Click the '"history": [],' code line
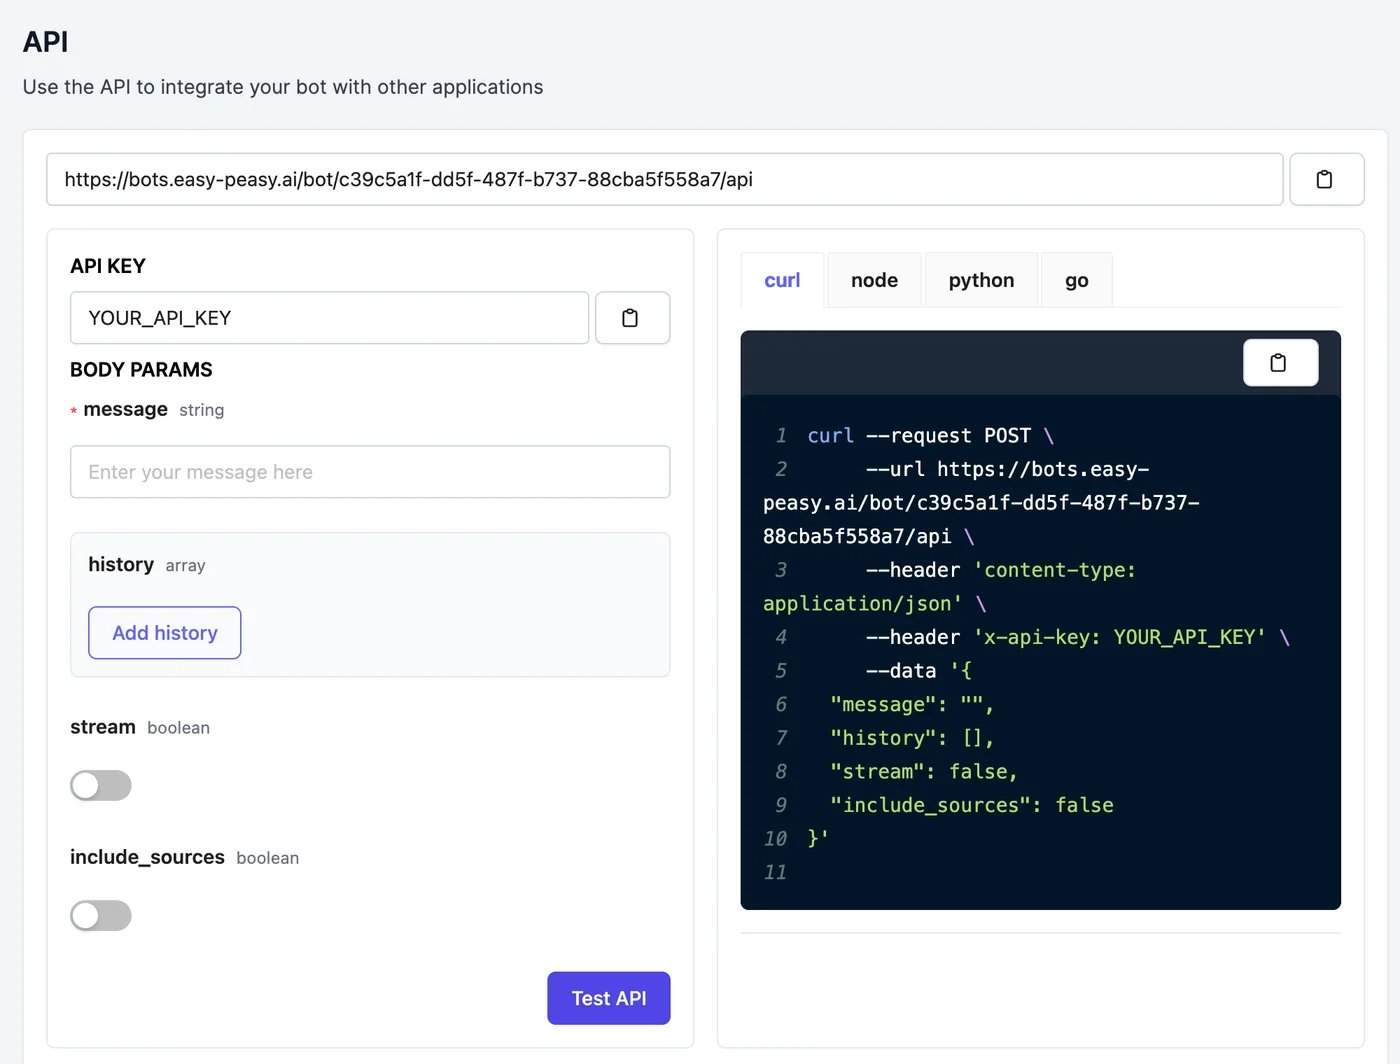The height and width of the screenshot is (1064, 1400). pos(912,738)
